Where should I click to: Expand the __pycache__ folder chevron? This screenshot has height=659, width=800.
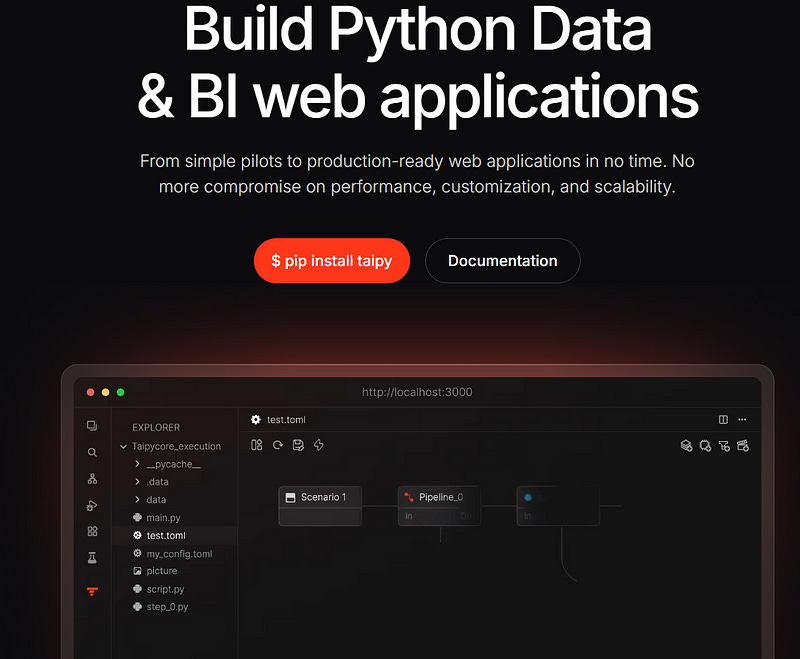(x=137, y=464)
